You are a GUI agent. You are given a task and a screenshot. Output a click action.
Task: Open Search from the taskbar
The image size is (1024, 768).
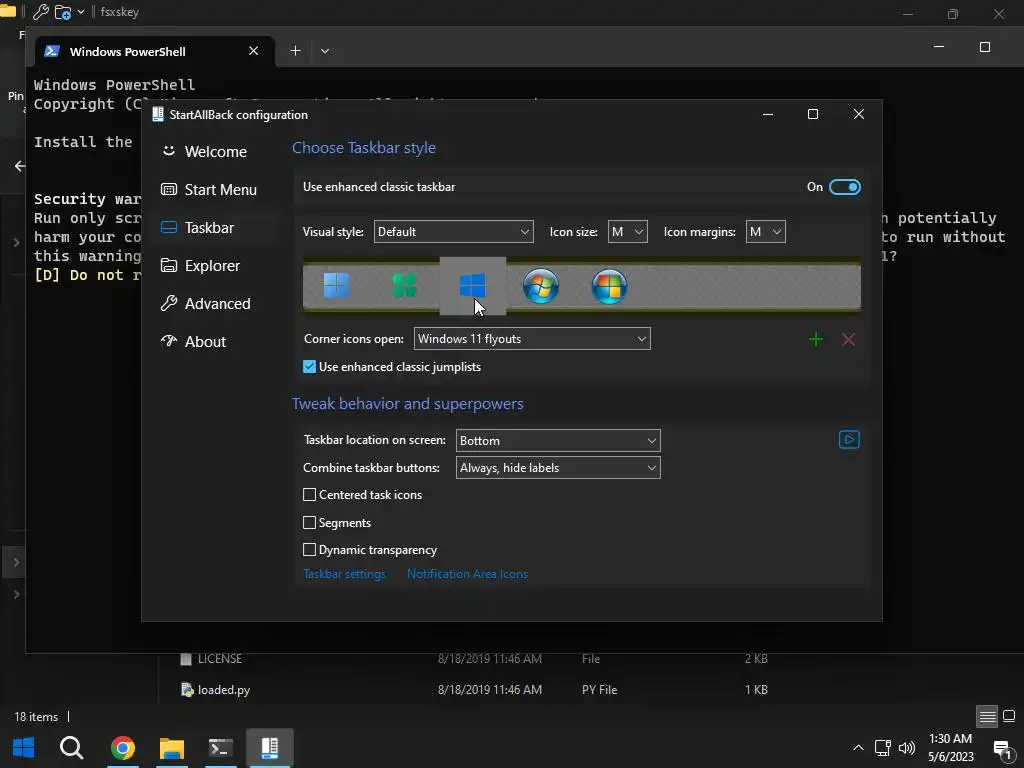pyautogui.click(x=71, y=747)
